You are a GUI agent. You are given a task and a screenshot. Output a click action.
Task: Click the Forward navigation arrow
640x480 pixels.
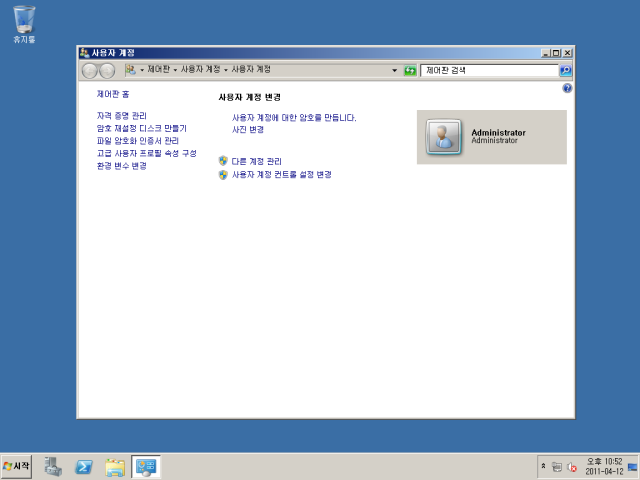[107, 71]
